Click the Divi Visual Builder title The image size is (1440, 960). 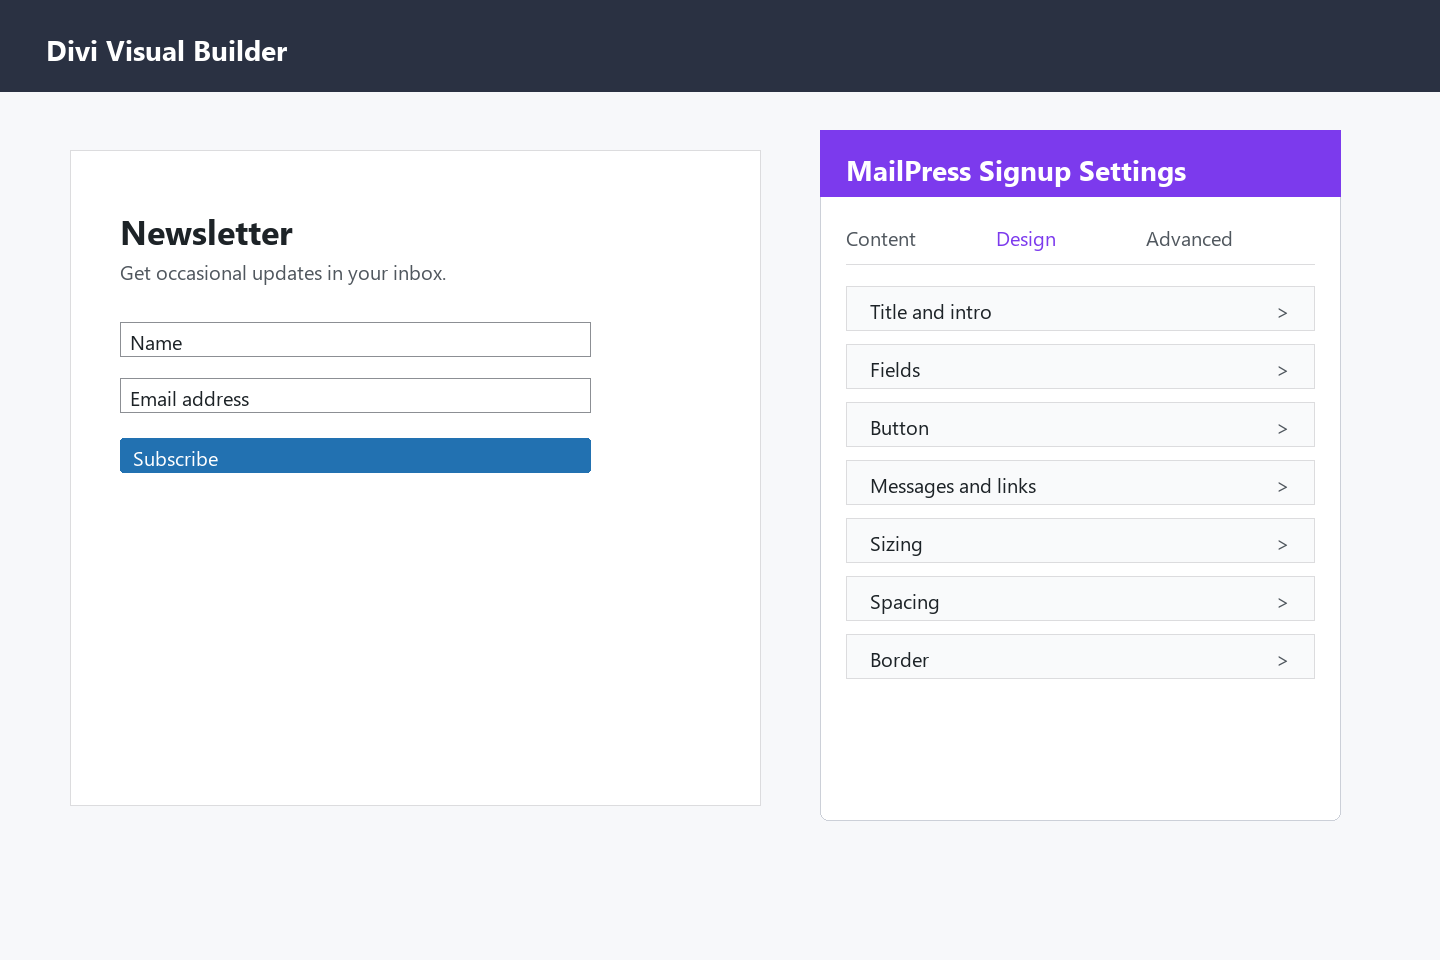pos(167,51)
